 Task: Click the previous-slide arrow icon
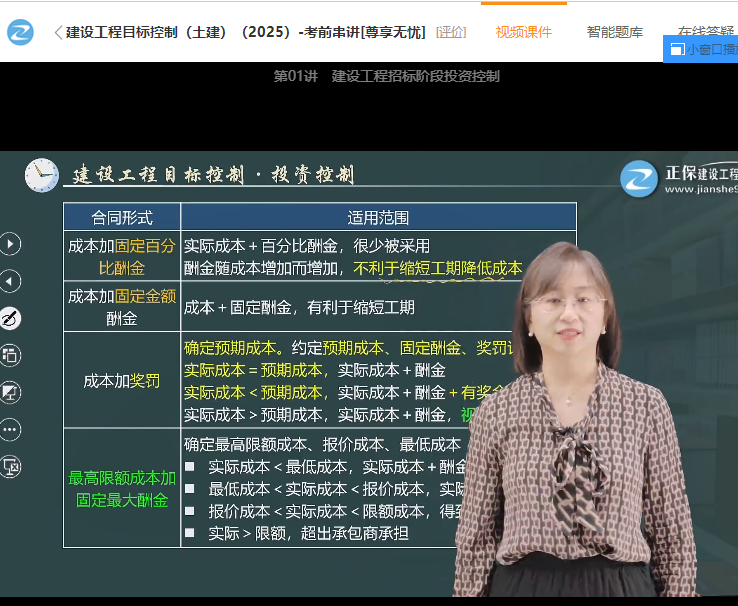click(10, 281)
